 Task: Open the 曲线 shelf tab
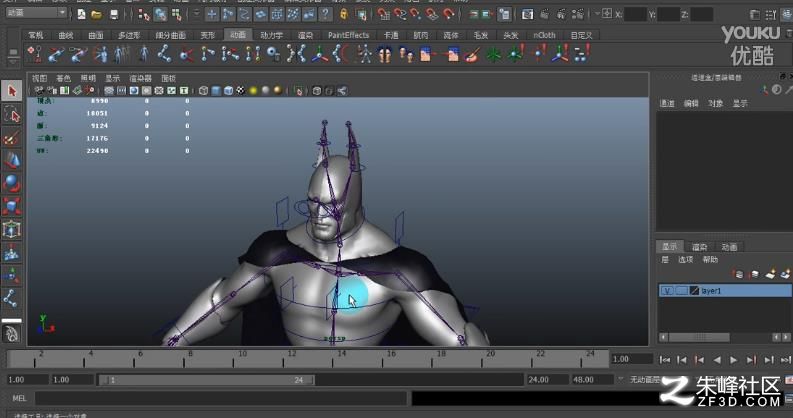[65, 35]
